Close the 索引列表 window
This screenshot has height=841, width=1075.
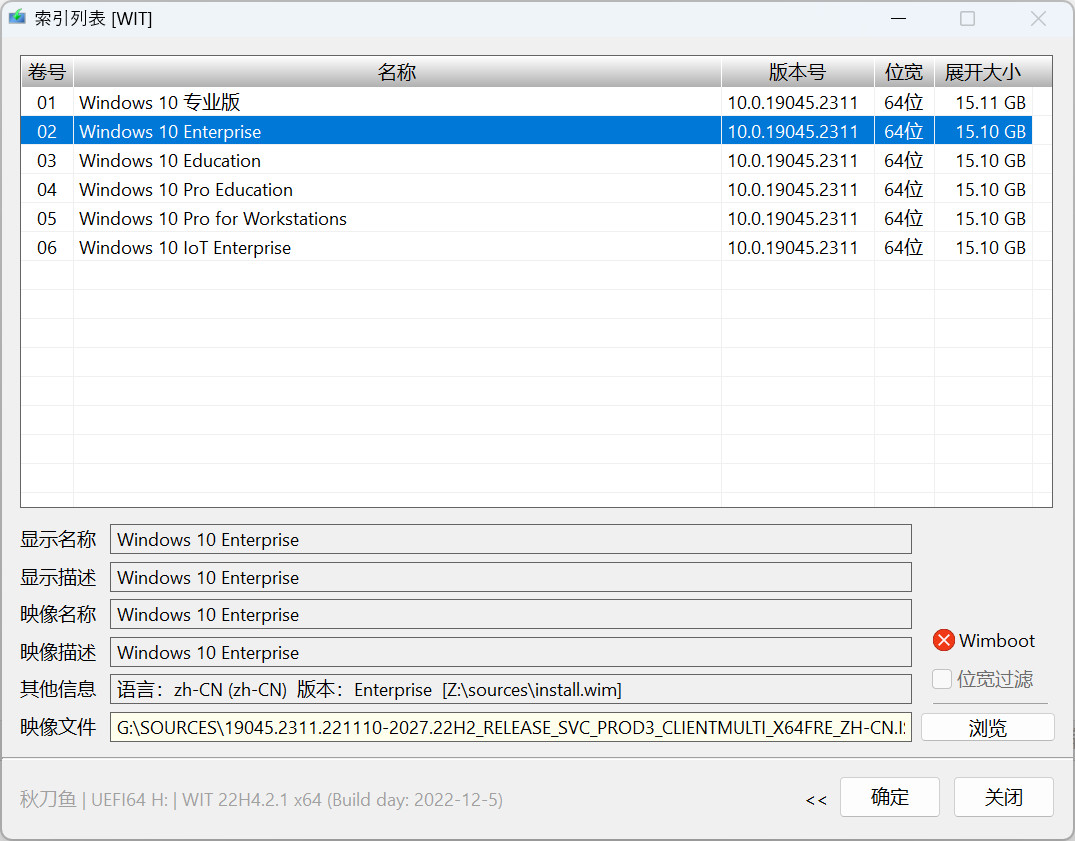point(1038,19)
